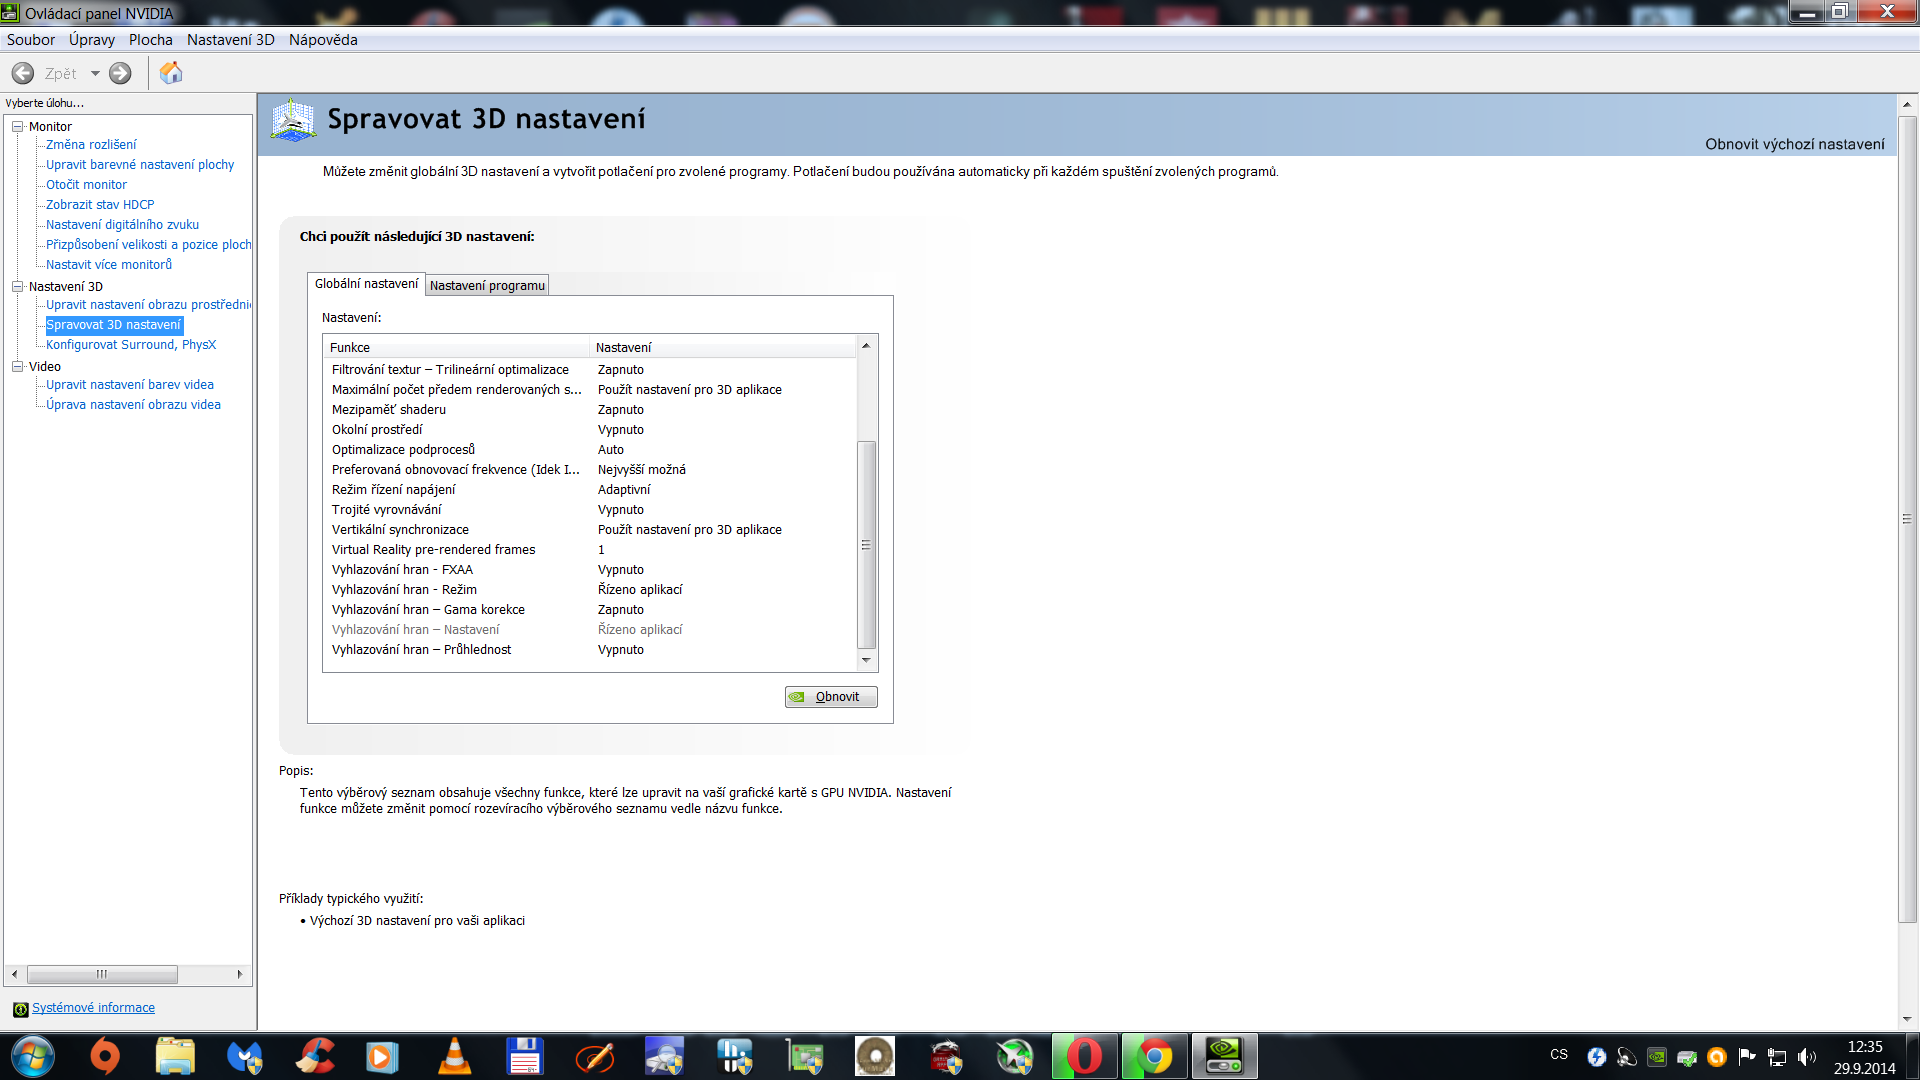Image resolution: width=1920 pixels, height=1080 pixels.
Task: Open VLC media player cone icon
Action: click(455, 1056)
